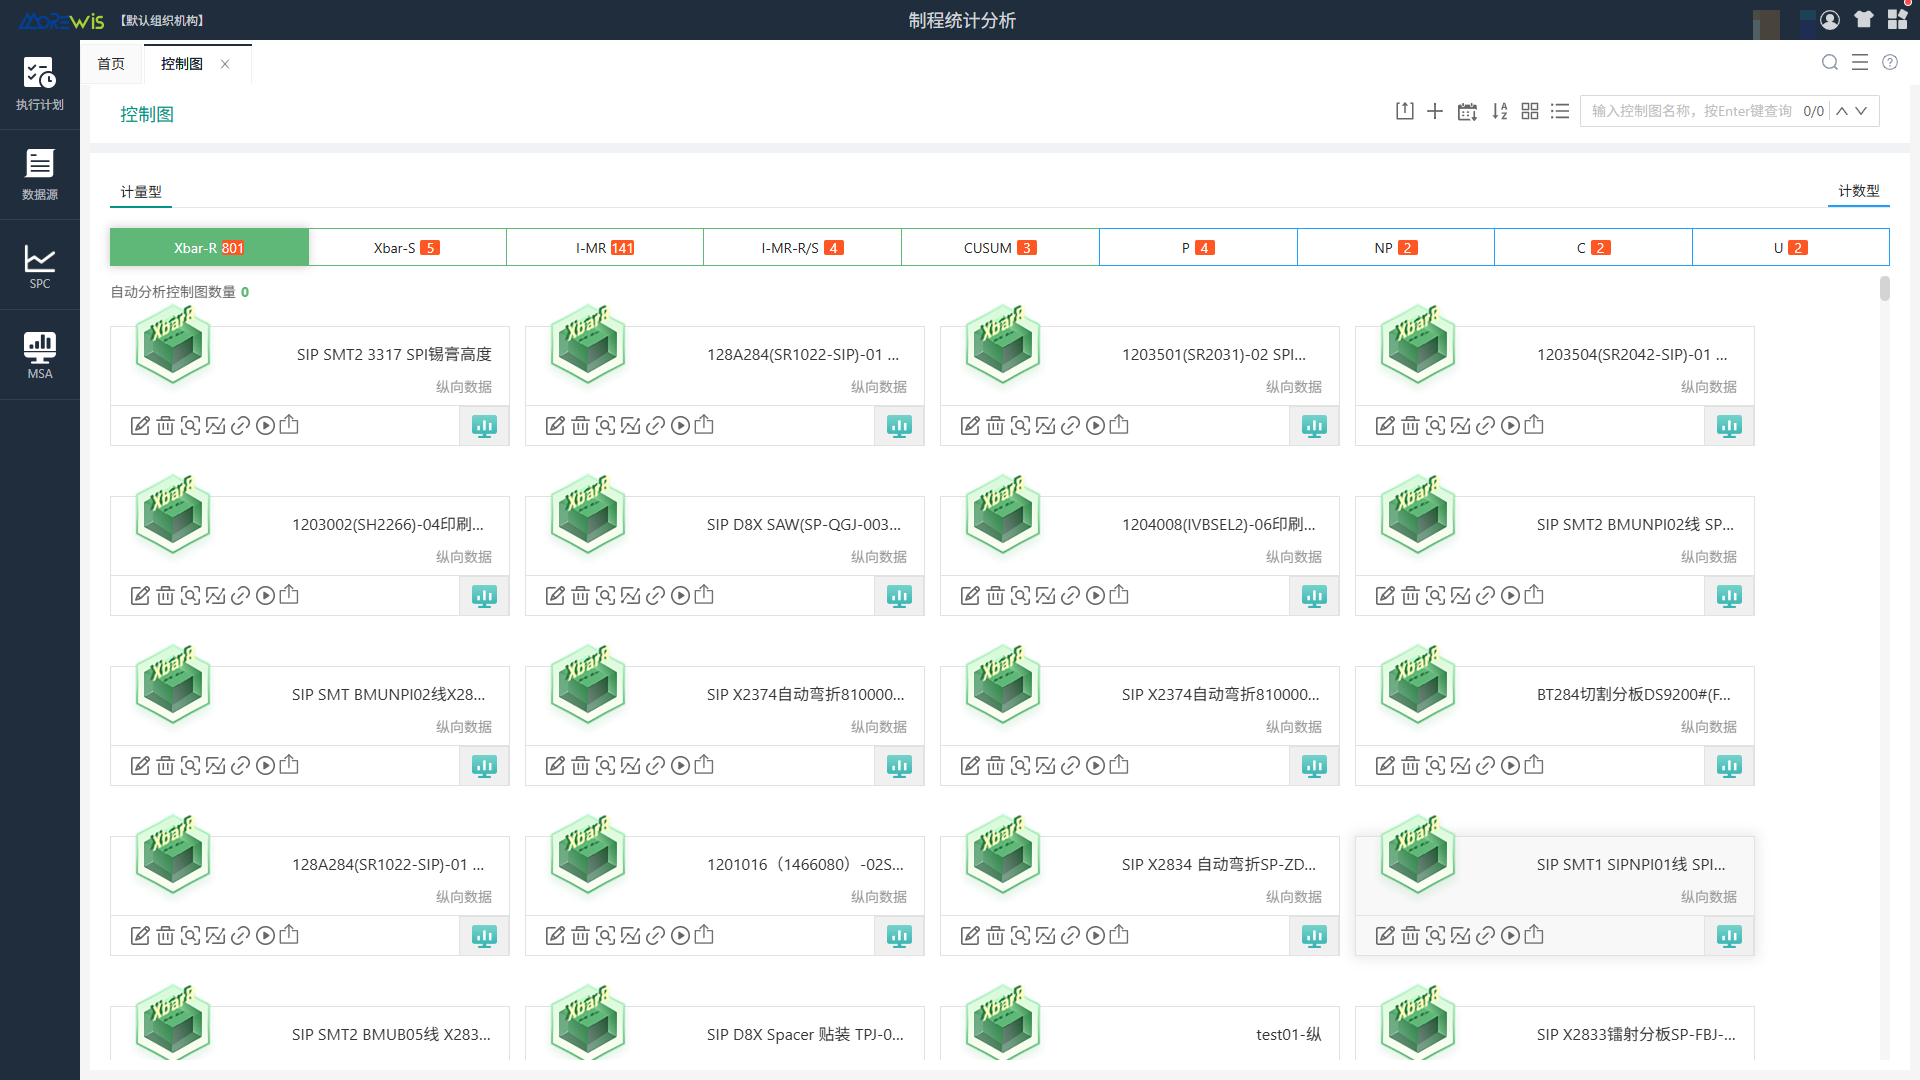Click the link icon on 1203501(SR2031)-02 SPI card

[1070, 426]
